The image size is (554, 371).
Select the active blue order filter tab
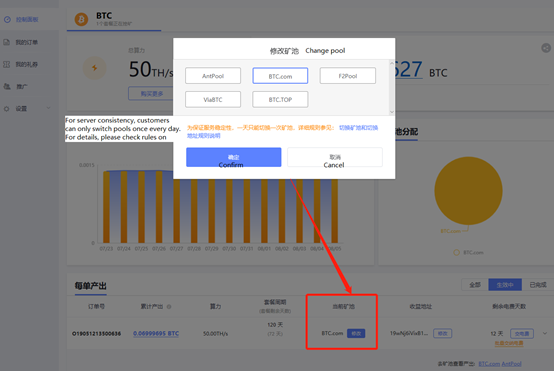(x=505, y=285)
